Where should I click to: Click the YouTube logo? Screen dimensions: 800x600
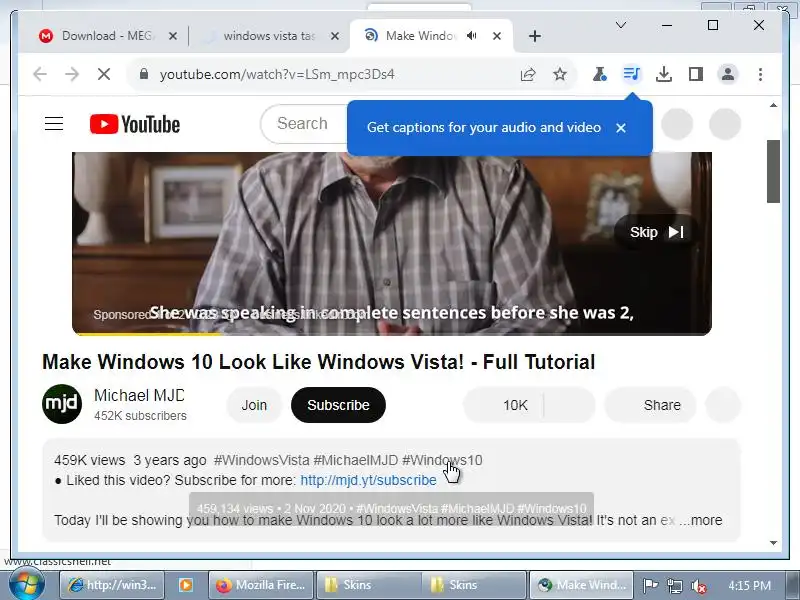tap(135, 124)
